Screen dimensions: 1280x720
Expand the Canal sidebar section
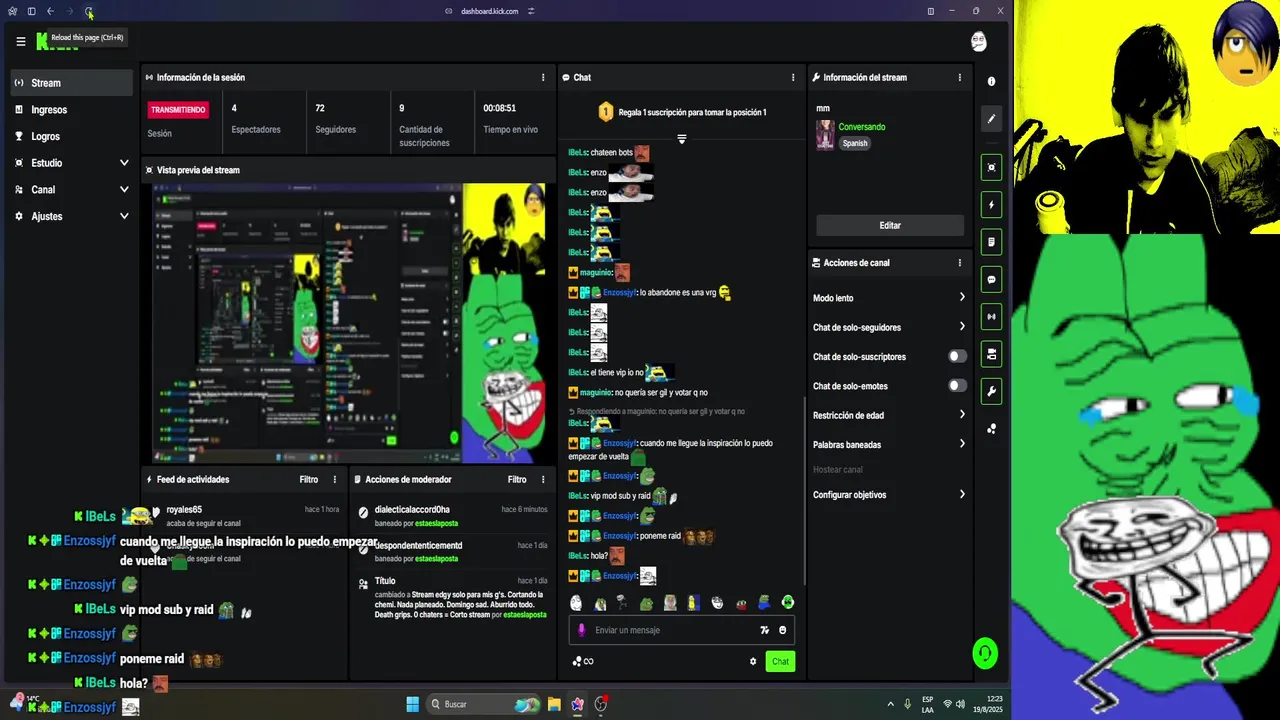[x=124, y=189]
